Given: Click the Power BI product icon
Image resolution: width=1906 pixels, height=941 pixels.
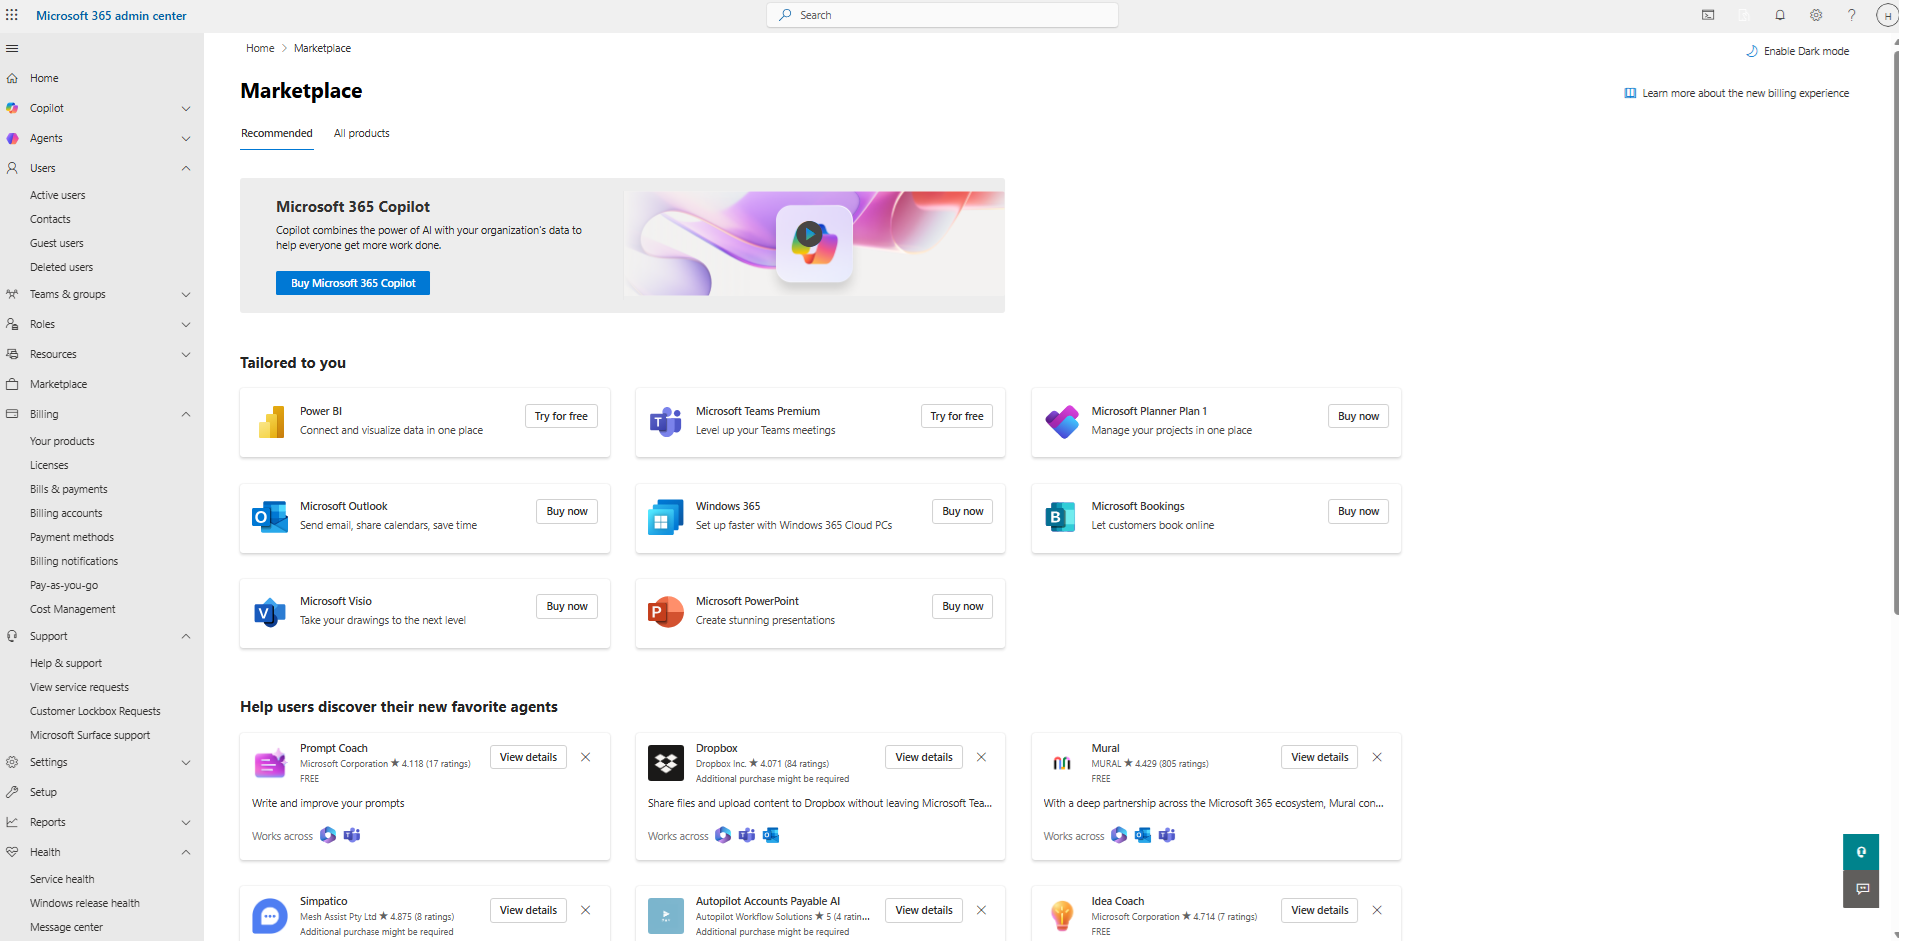Looking at the screenshot, I should click(x=271, y=421).
